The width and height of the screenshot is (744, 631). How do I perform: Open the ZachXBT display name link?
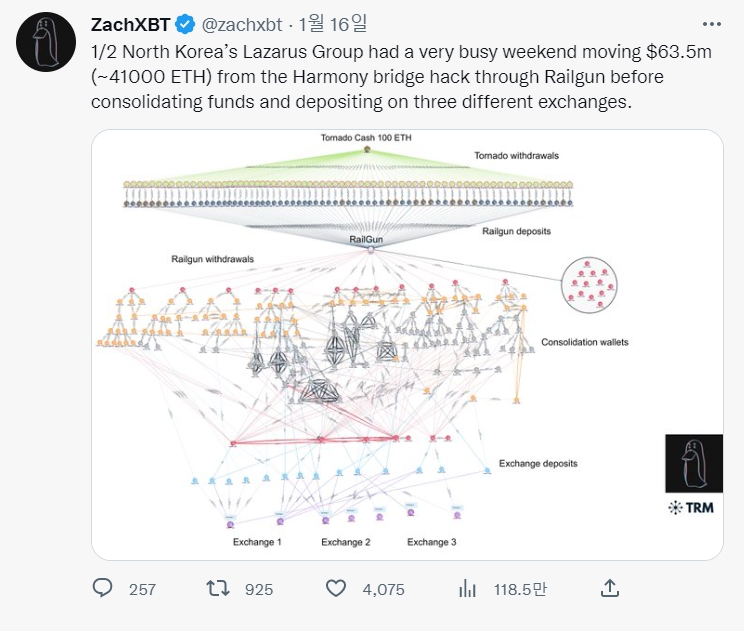coord(130,25)
